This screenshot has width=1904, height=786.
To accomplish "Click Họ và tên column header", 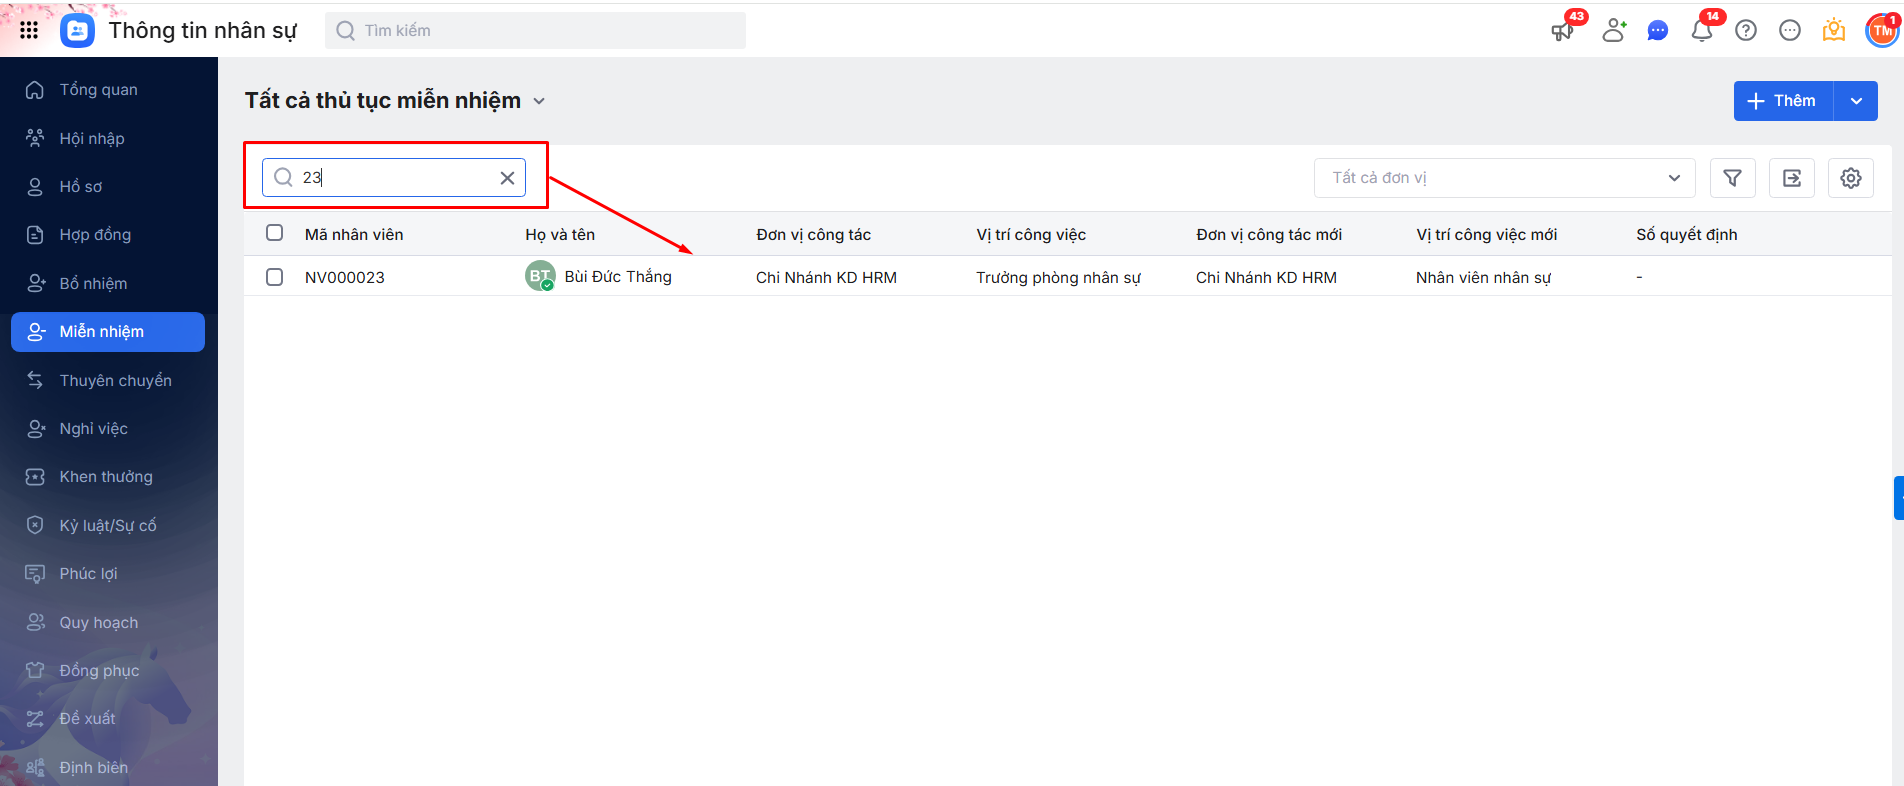I will coord(560,235).
